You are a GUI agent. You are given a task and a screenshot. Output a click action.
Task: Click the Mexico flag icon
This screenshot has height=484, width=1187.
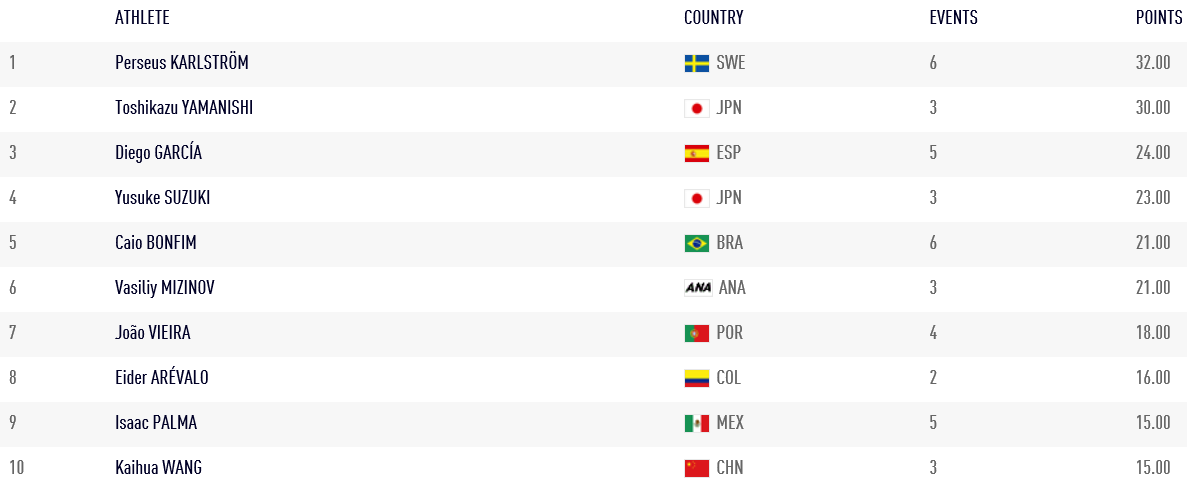tap(696, 423)
